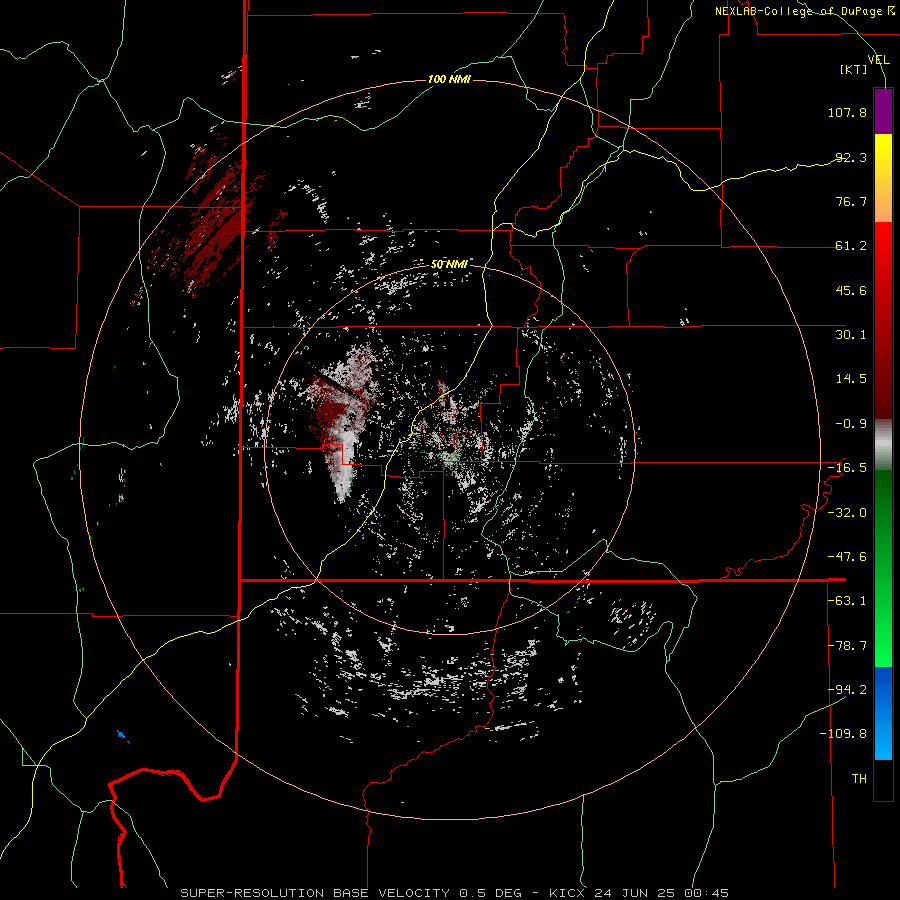
Task: Click the -0.9 velocity scale value
Action: coord(851,424)
